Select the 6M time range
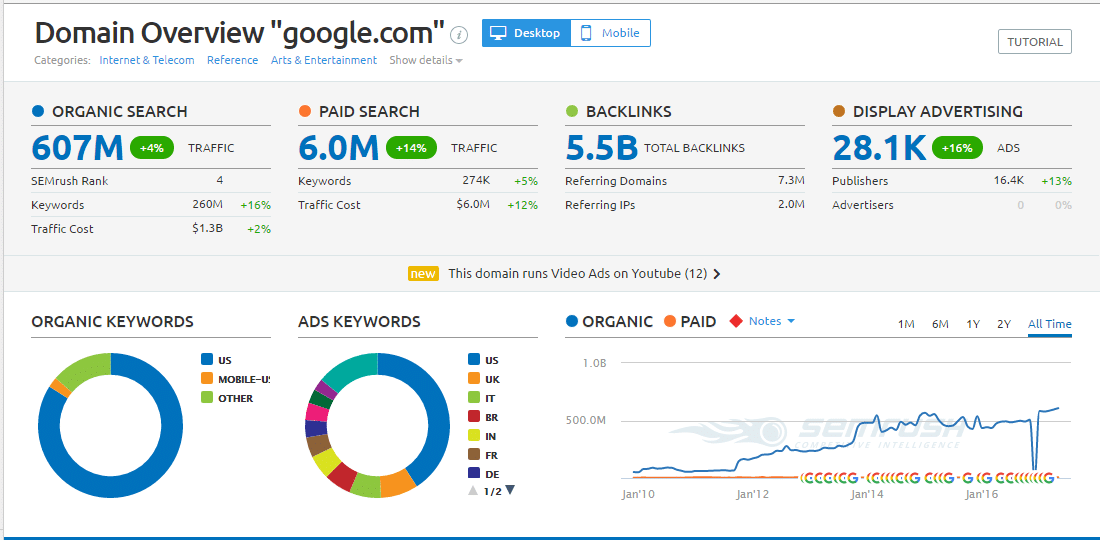The image size is (1100, 540). [x=940, y=324]
